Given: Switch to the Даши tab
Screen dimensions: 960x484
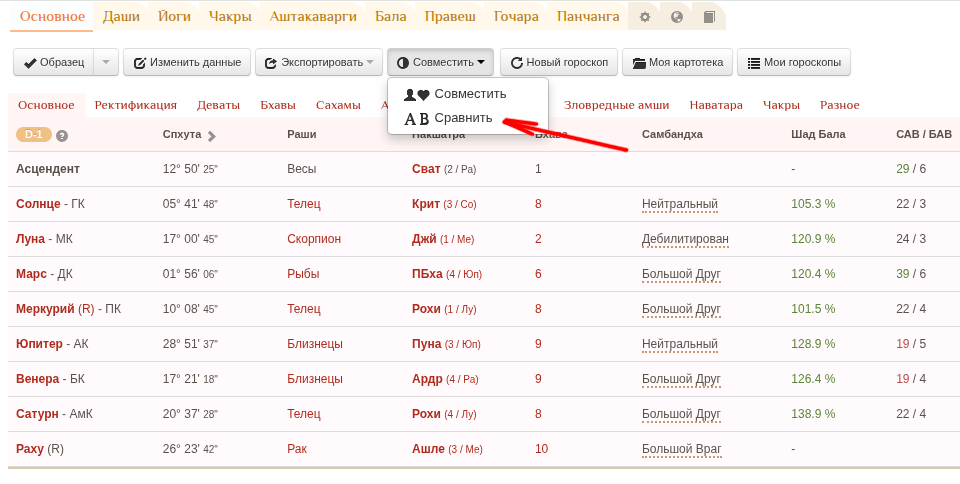Looking at the screenshot, I should [121, 17].
